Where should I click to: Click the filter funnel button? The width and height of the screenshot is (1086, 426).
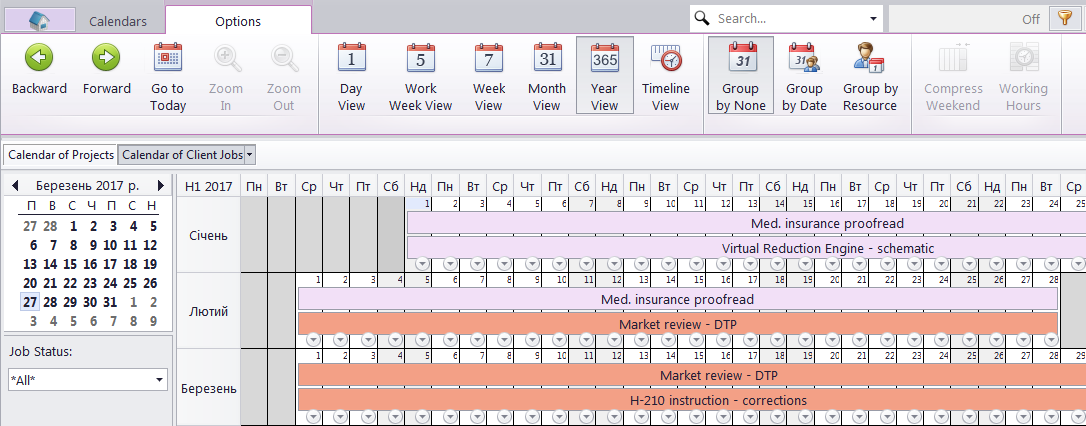coord(1064,19)
